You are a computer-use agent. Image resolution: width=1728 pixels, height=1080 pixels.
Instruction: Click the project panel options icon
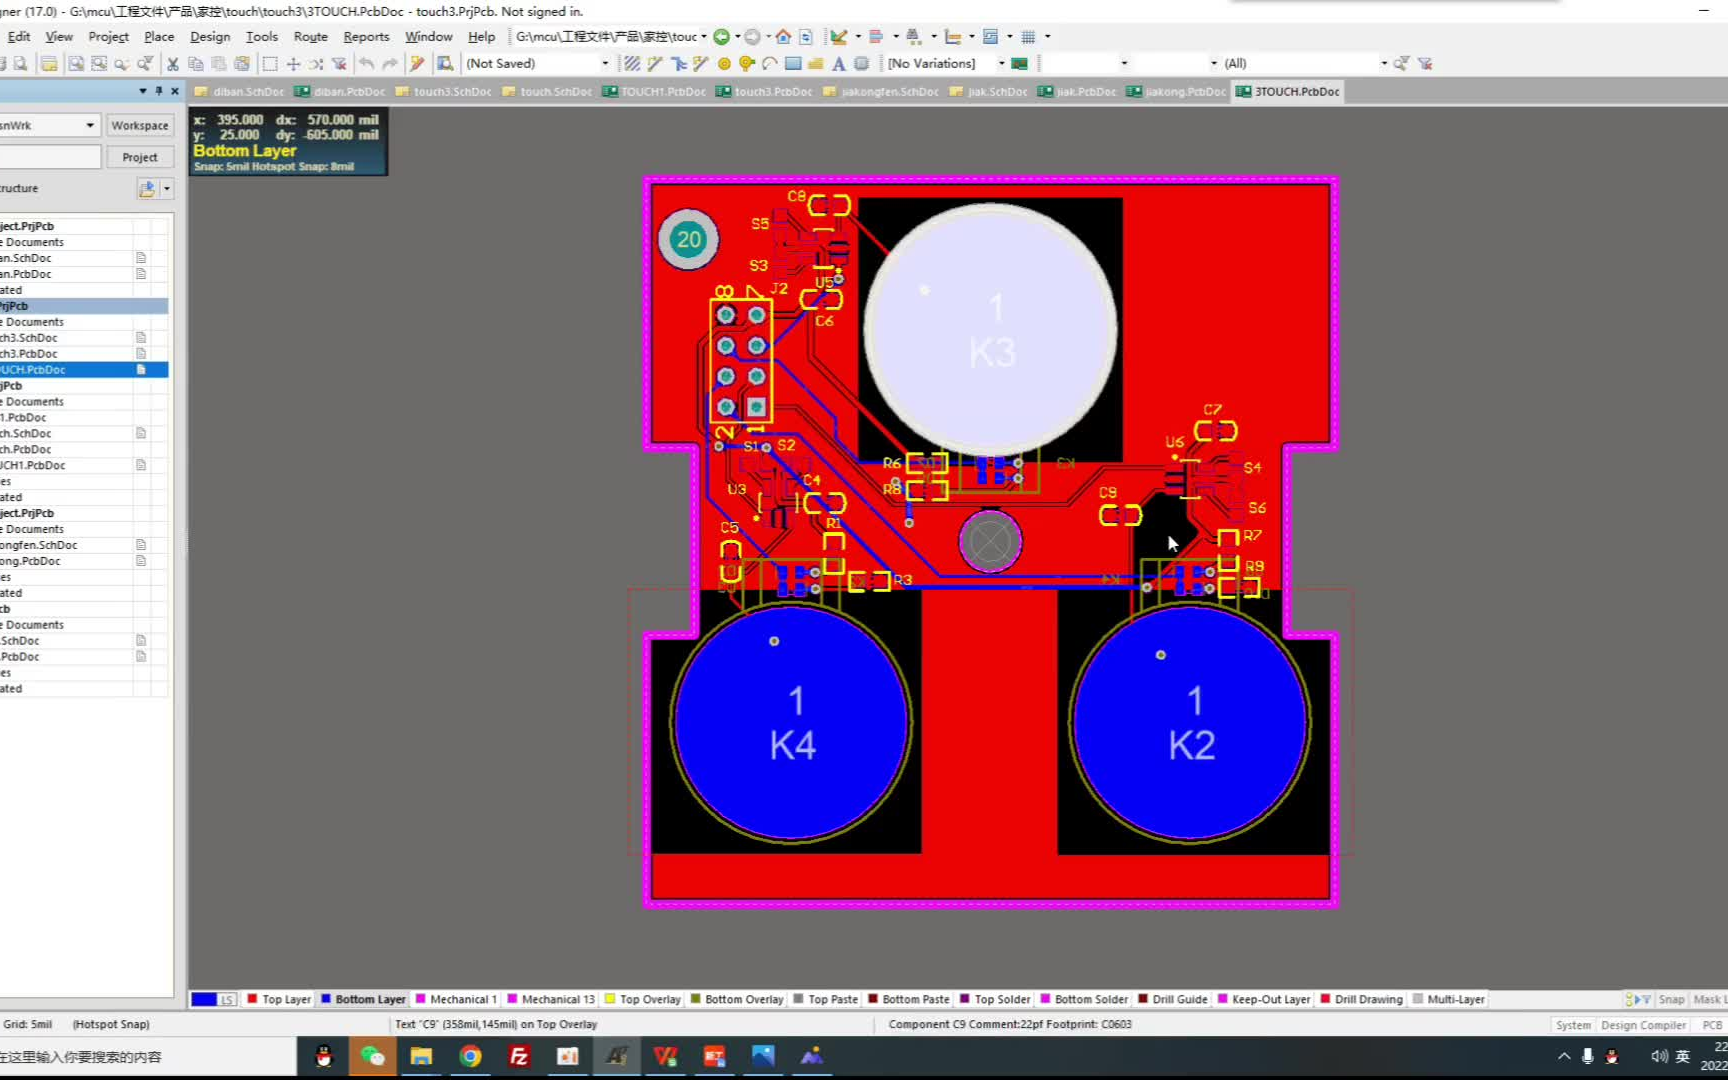[x=147, y=188]
